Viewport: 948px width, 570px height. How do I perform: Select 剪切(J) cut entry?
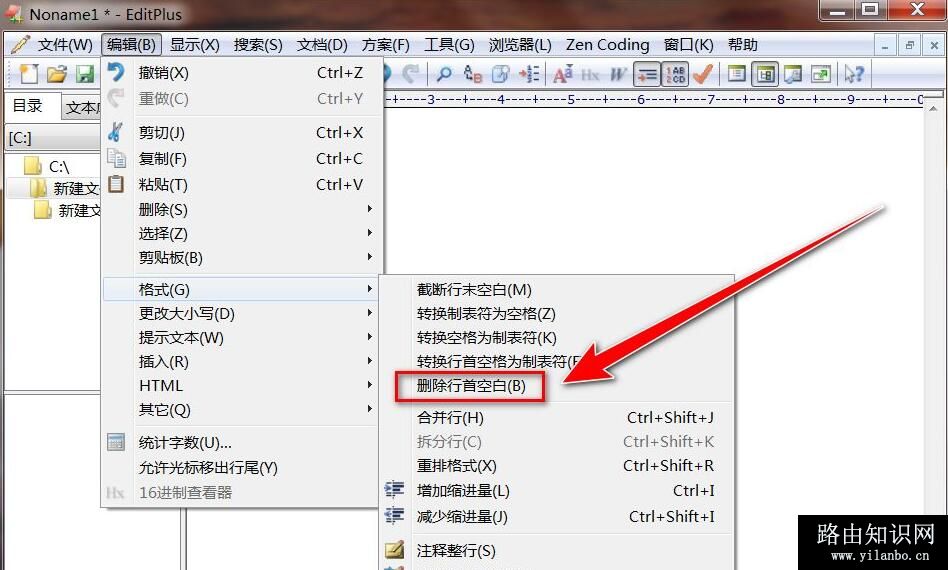243,132
